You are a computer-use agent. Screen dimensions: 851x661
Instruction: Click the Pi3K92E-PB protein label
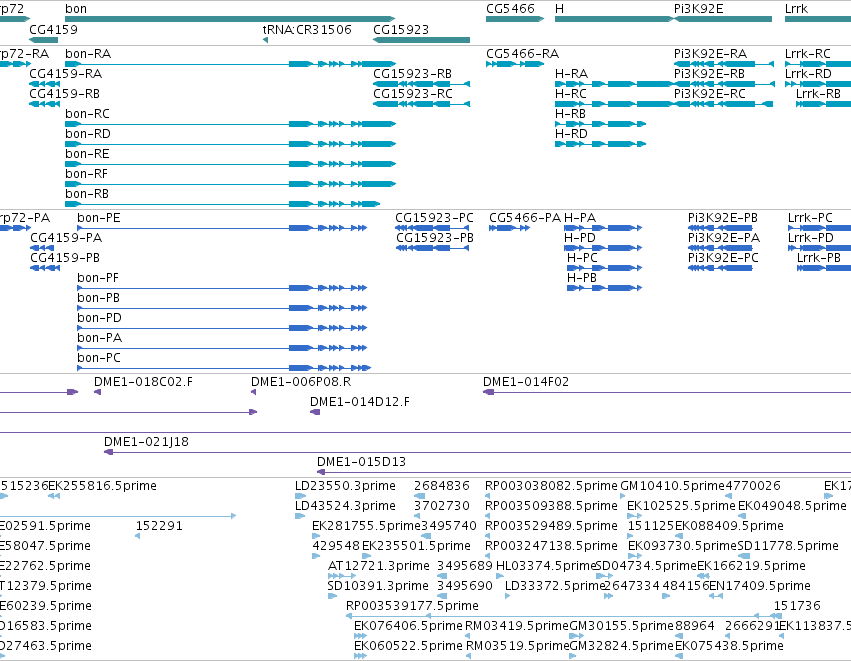tap(723, 218)
